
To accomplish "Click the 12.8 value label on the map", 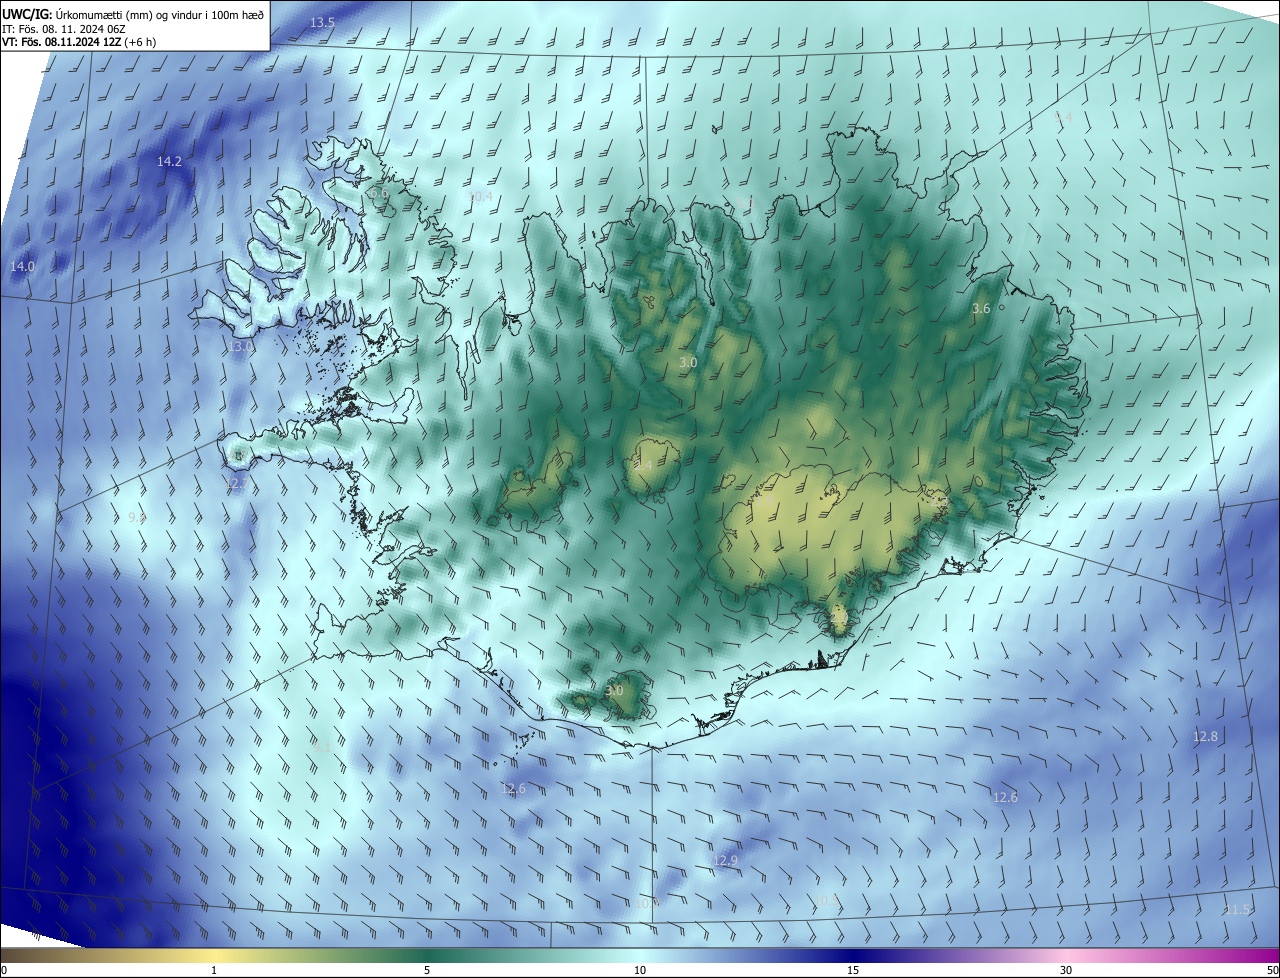I will [x=1205, y=737].
